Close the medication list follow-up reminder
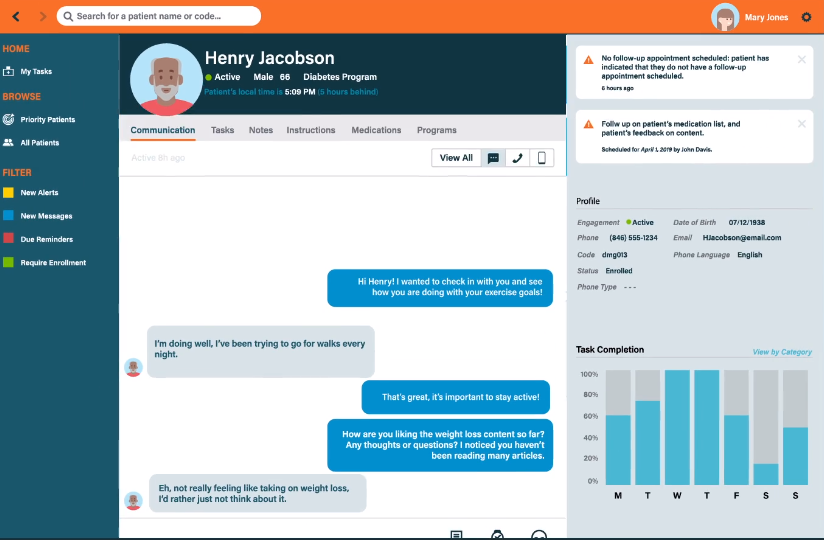 pos(801,124)
